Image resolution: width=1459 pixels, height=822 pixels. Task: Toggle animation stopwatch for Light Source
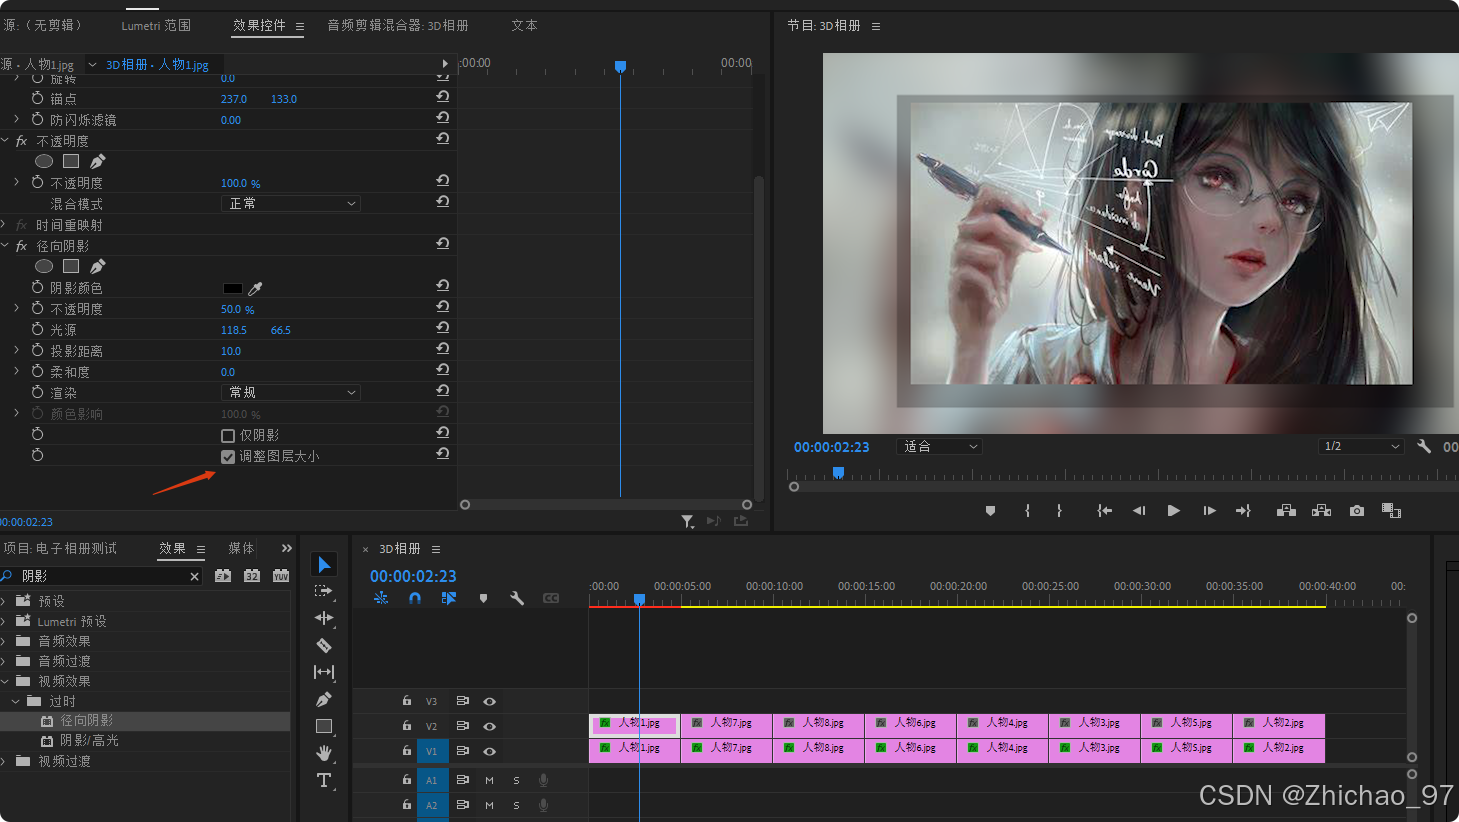(x=37, y=329)
